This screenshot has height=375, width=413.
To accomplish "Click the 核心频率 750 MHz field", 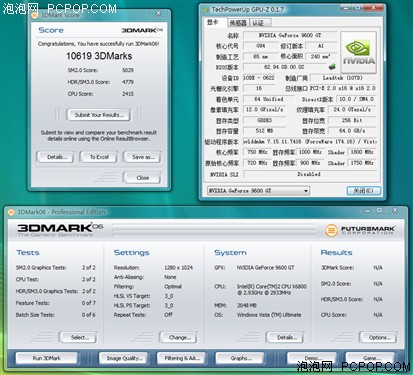I will (256, 152).
